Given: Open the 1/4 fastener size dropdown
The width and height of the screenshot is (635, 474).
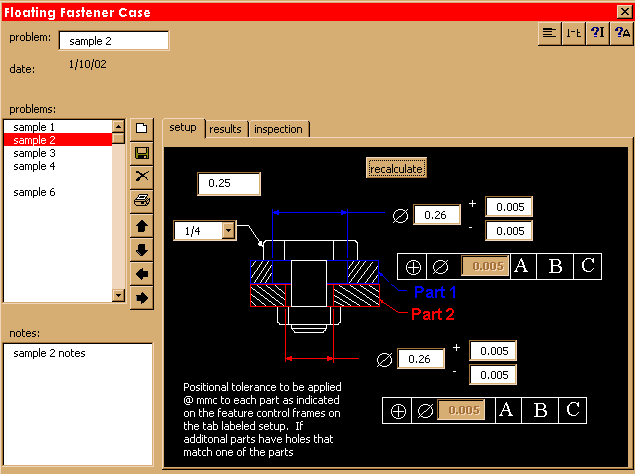Looking at the screenshot, I should (x=228, y=231).
